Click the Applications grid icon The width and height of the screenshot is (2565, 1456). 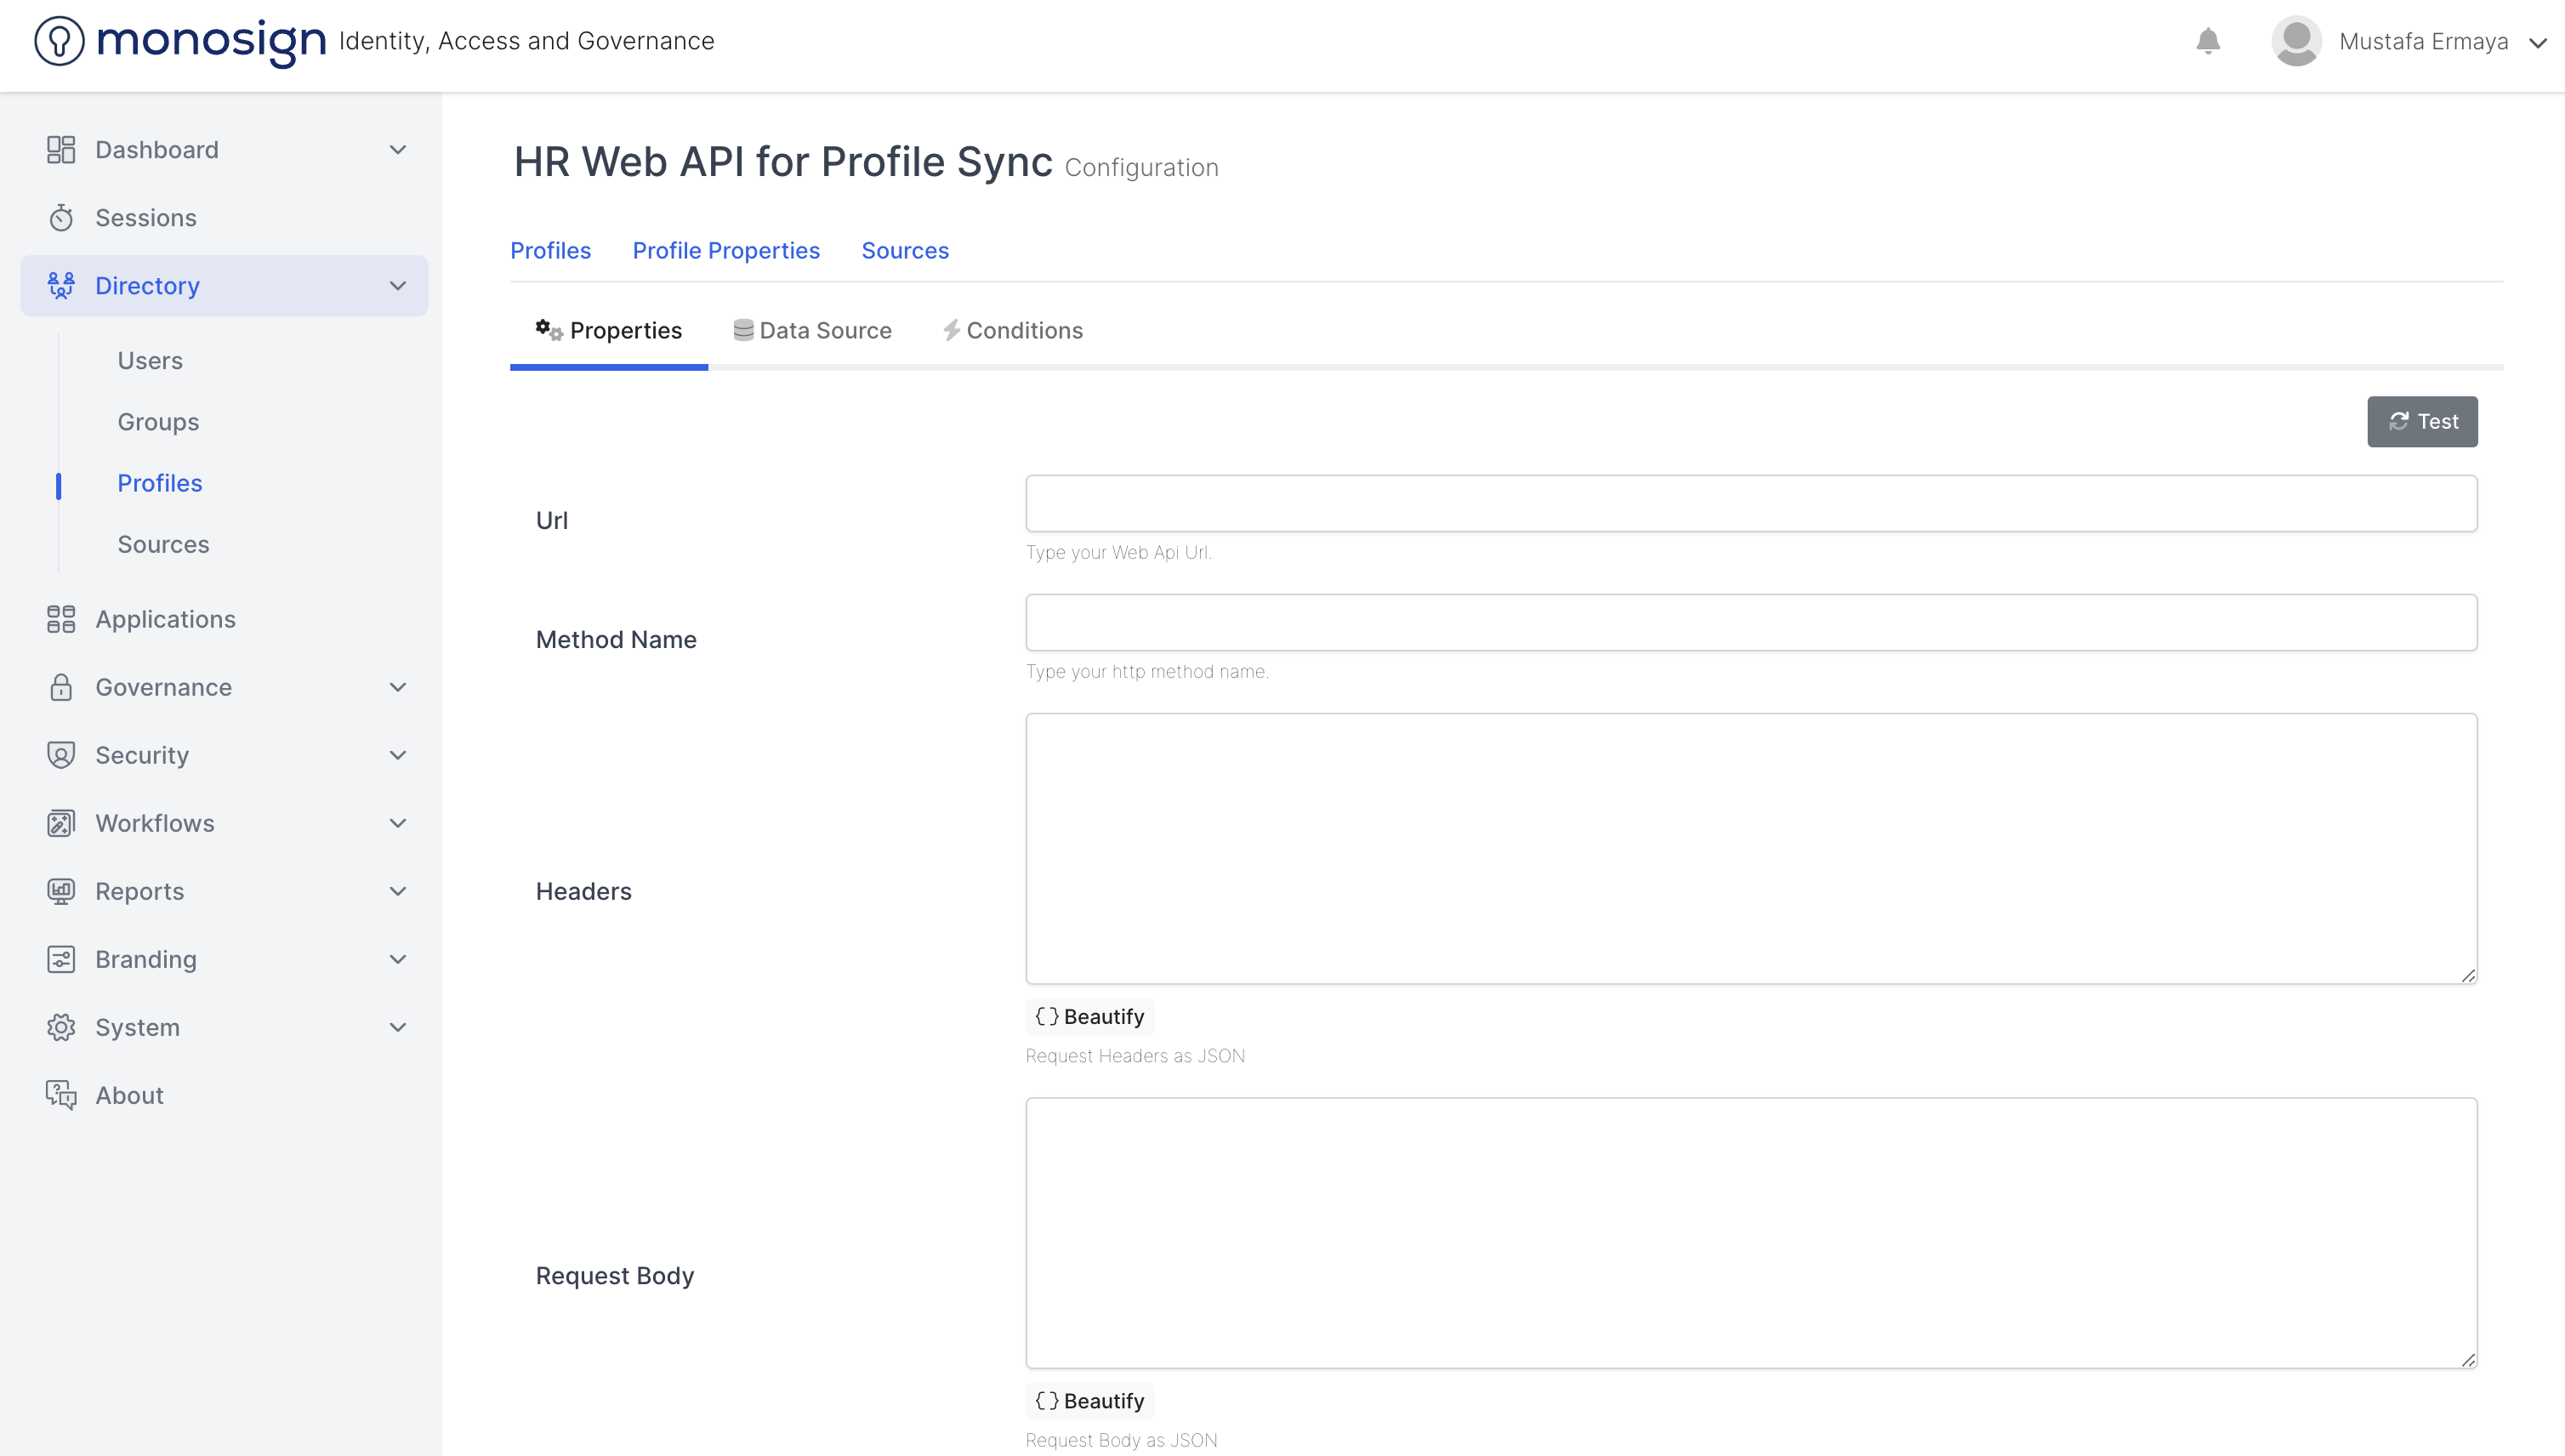click(x=61, y=619)
